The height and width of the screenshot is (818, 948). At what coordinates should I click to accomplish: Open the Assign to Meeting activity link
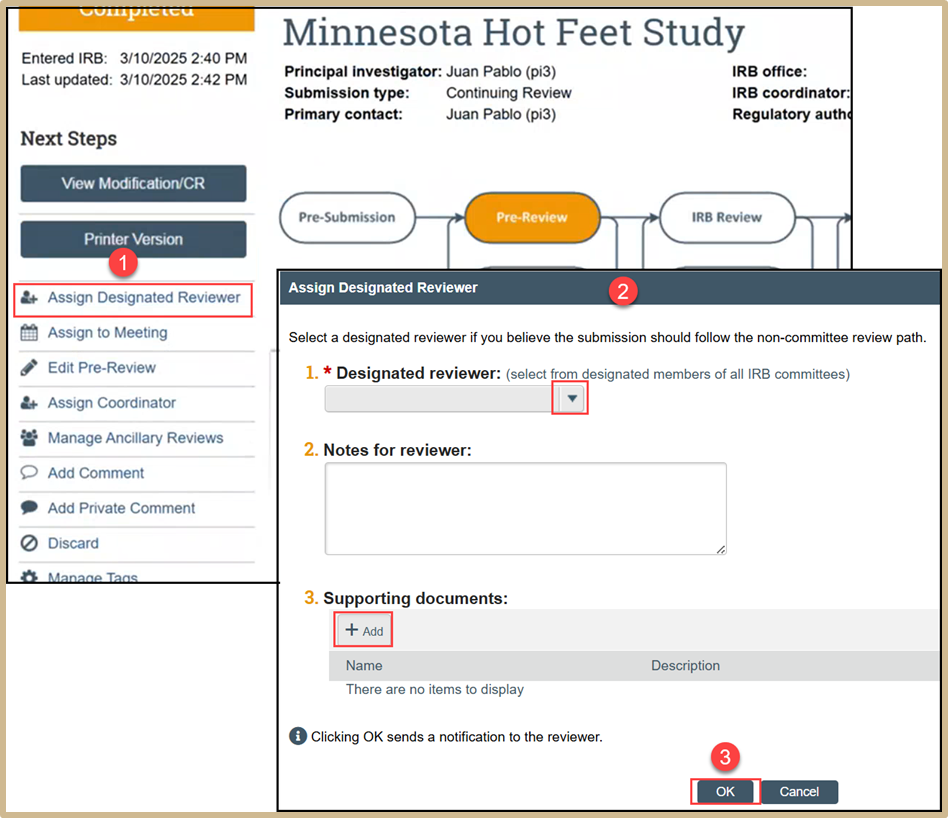pos(107,333)
